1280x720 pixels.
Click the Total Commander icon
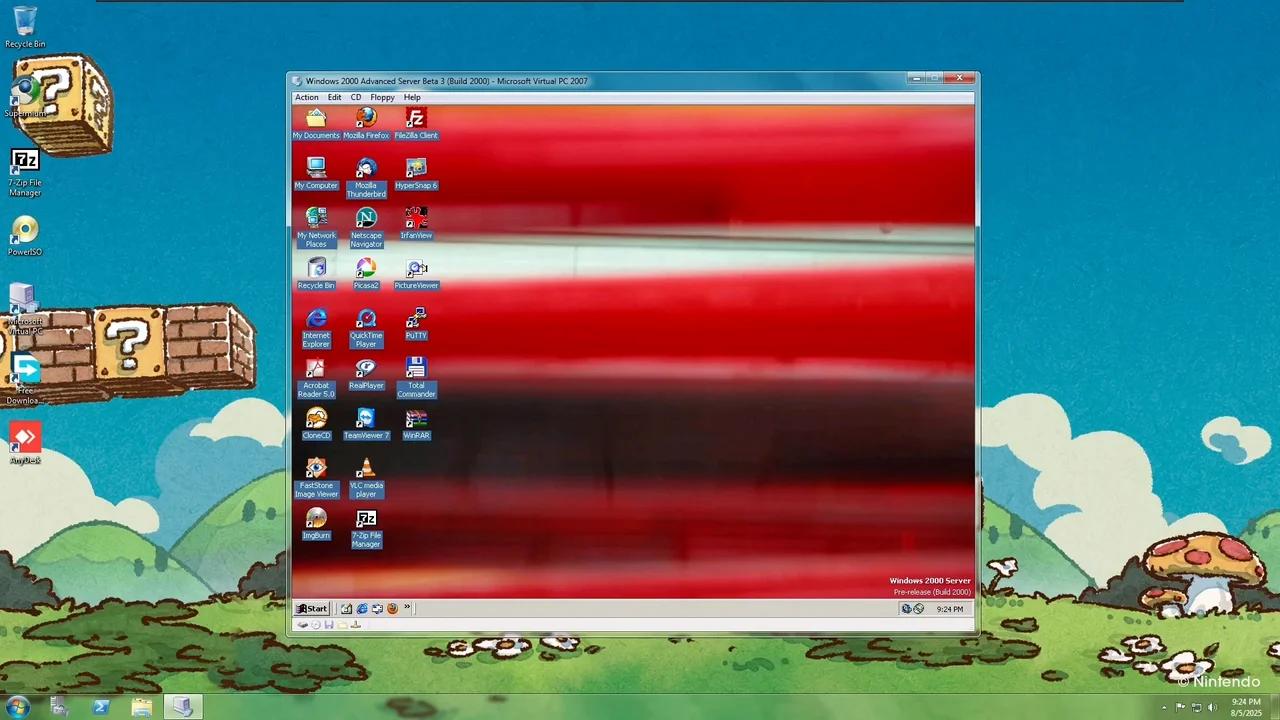click(416, 378)
